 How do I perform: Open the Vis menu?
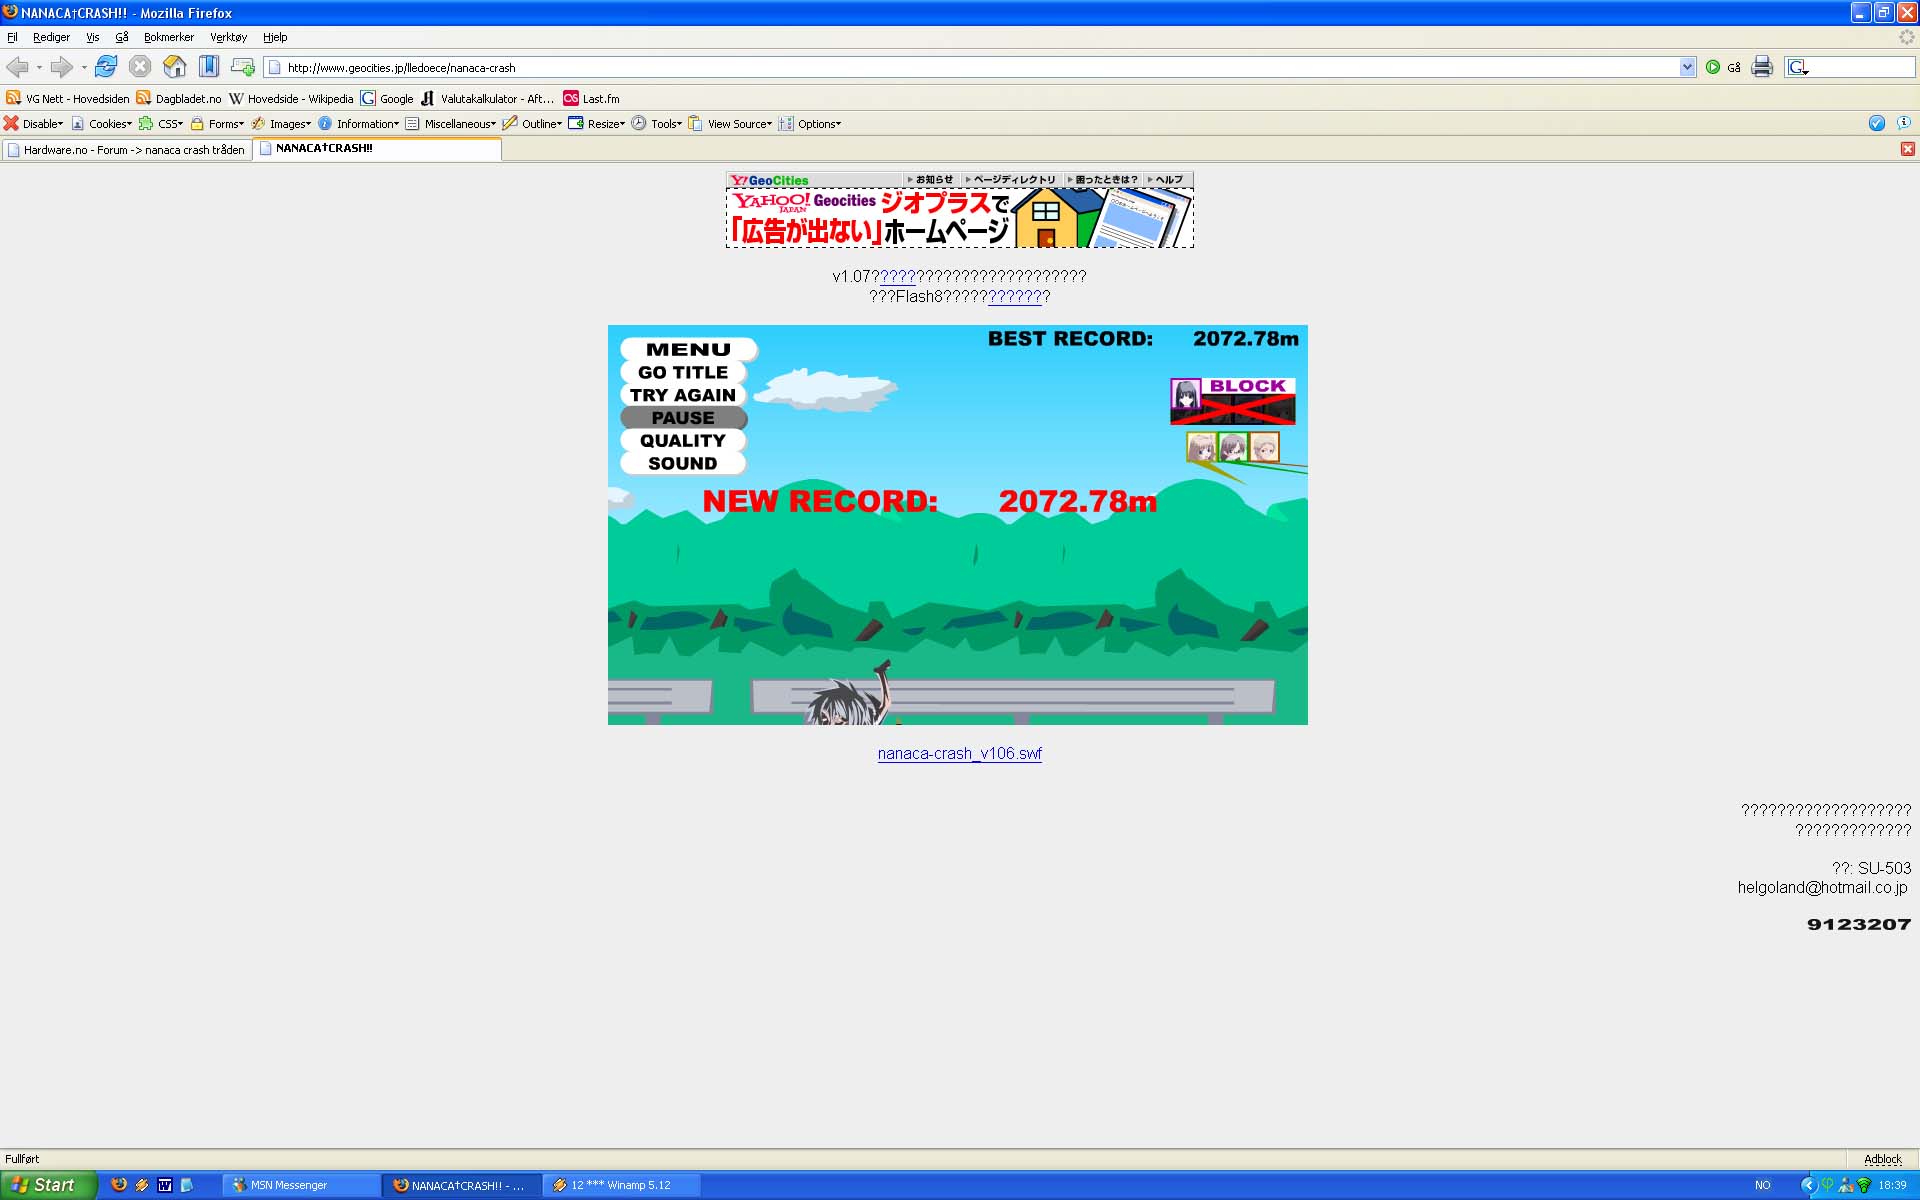click(92, 37)
